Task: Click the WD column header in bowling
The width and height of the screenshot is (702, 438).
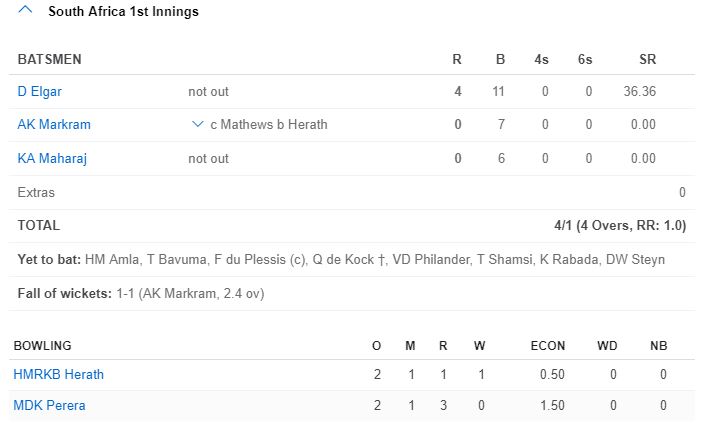Action: (606, 346)
